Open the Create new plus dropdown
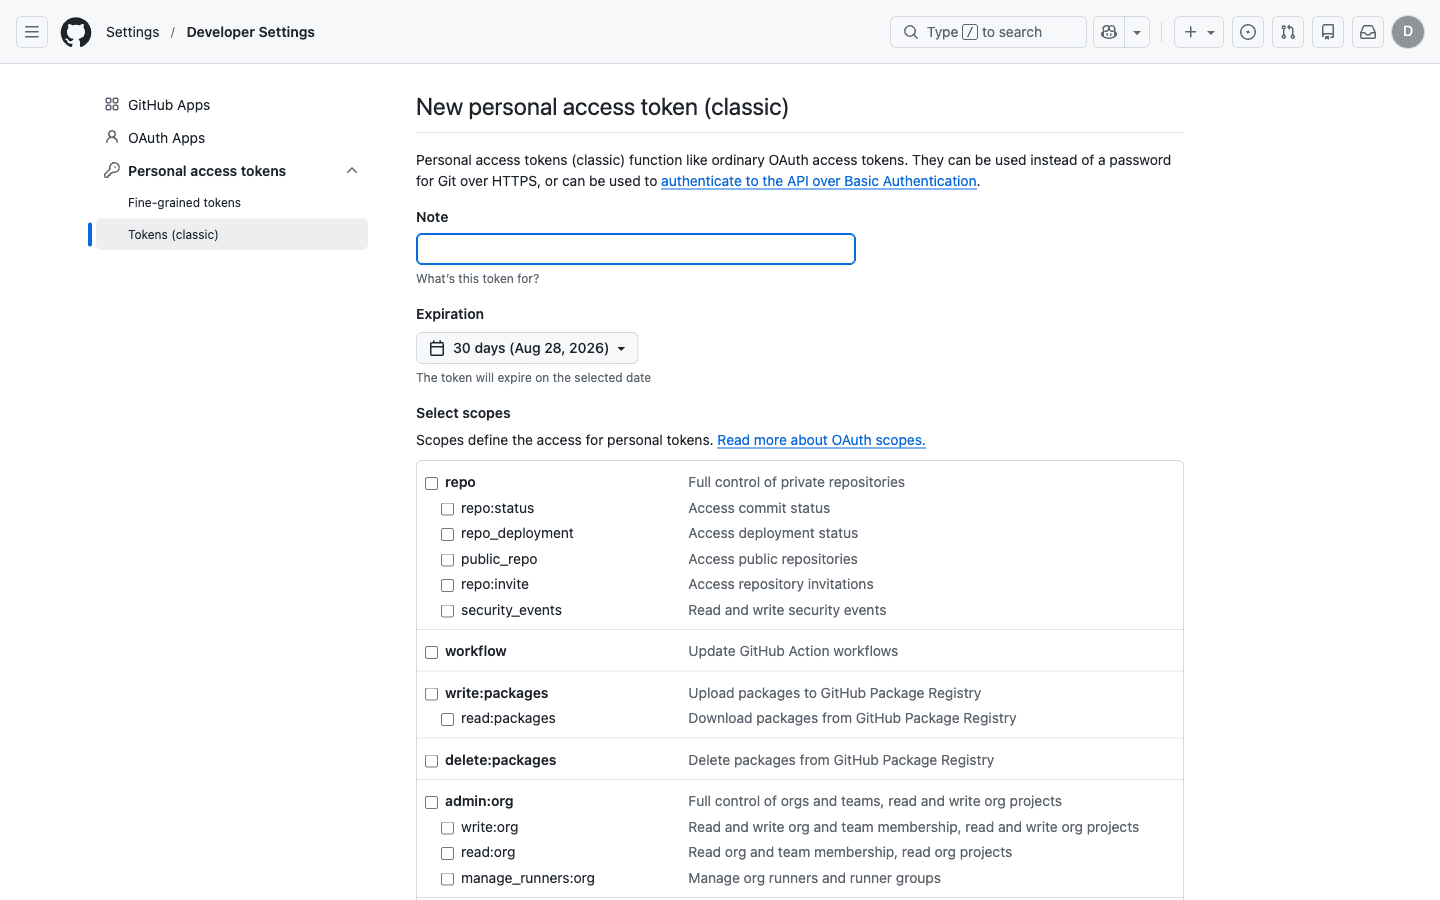1440x900 pixels. pyautogui.click(x=1199, y=32)
